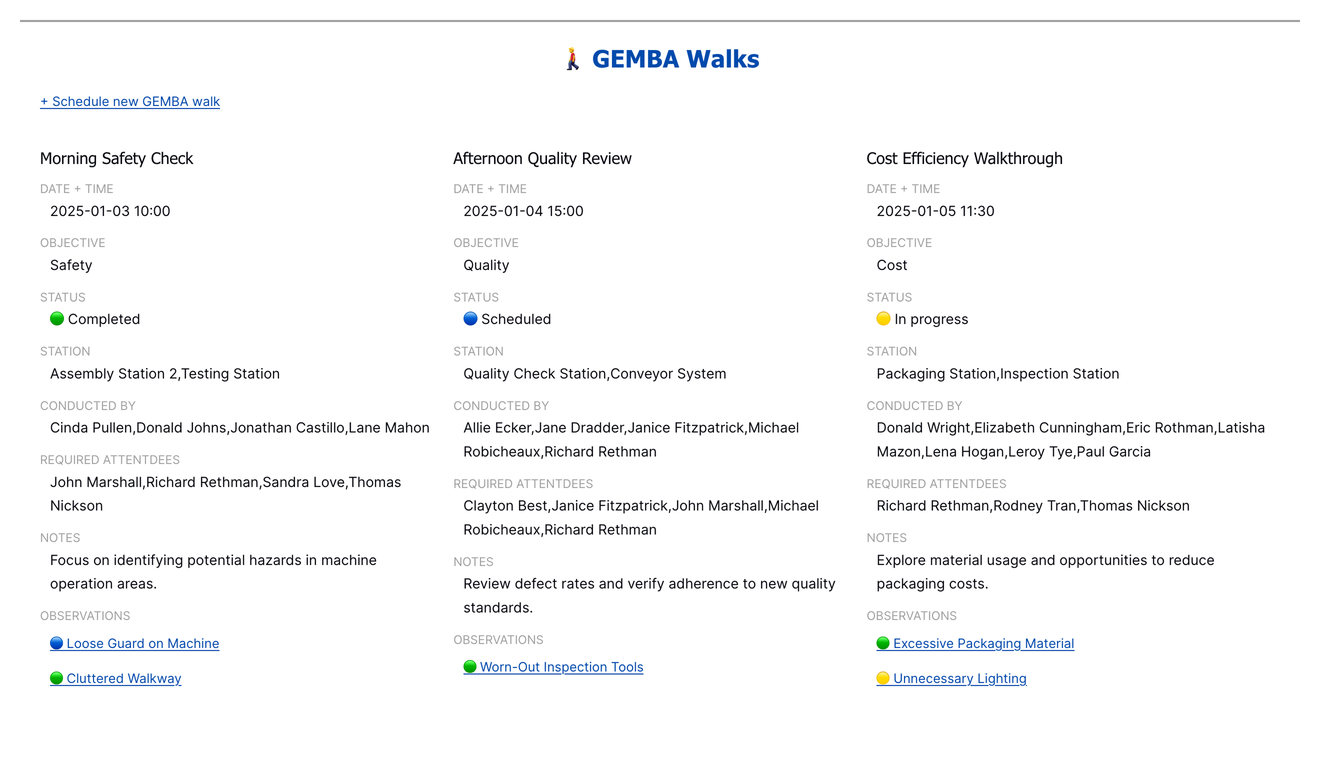Open the Worn-Out Inspection Tools observation
The image size is (1320, 760).
pyautogui.click(x=561, y=667)
